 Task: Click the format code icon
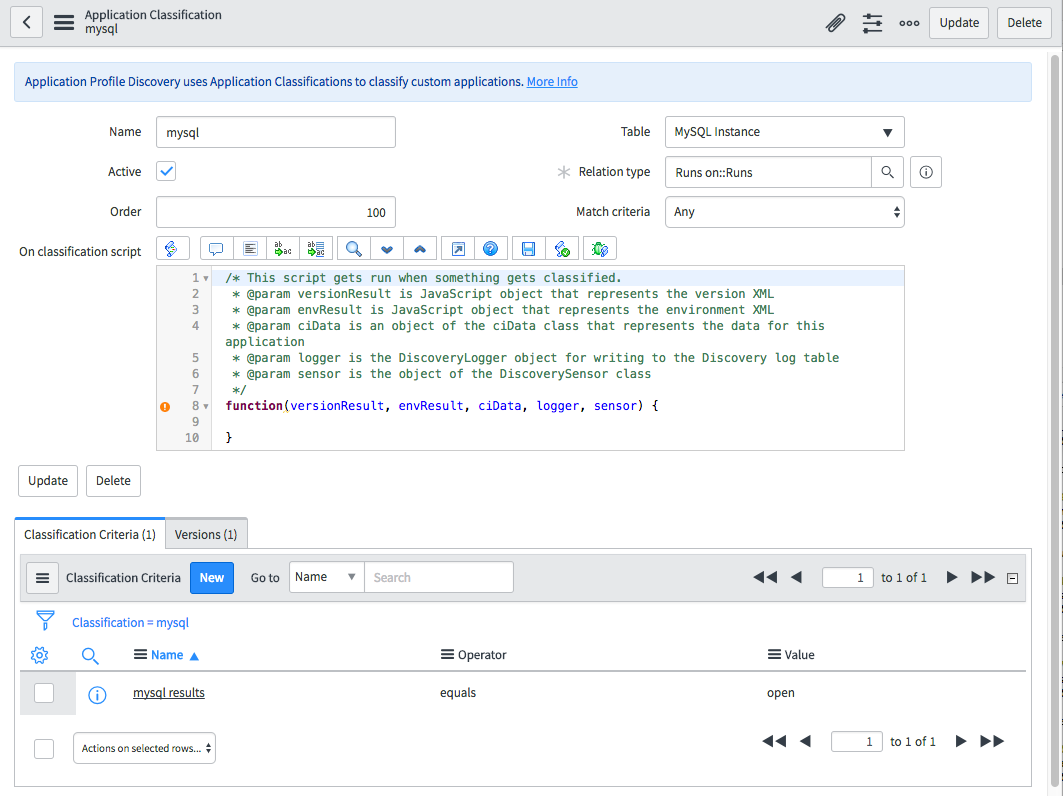pyautogui.click(x=250, y=249)
